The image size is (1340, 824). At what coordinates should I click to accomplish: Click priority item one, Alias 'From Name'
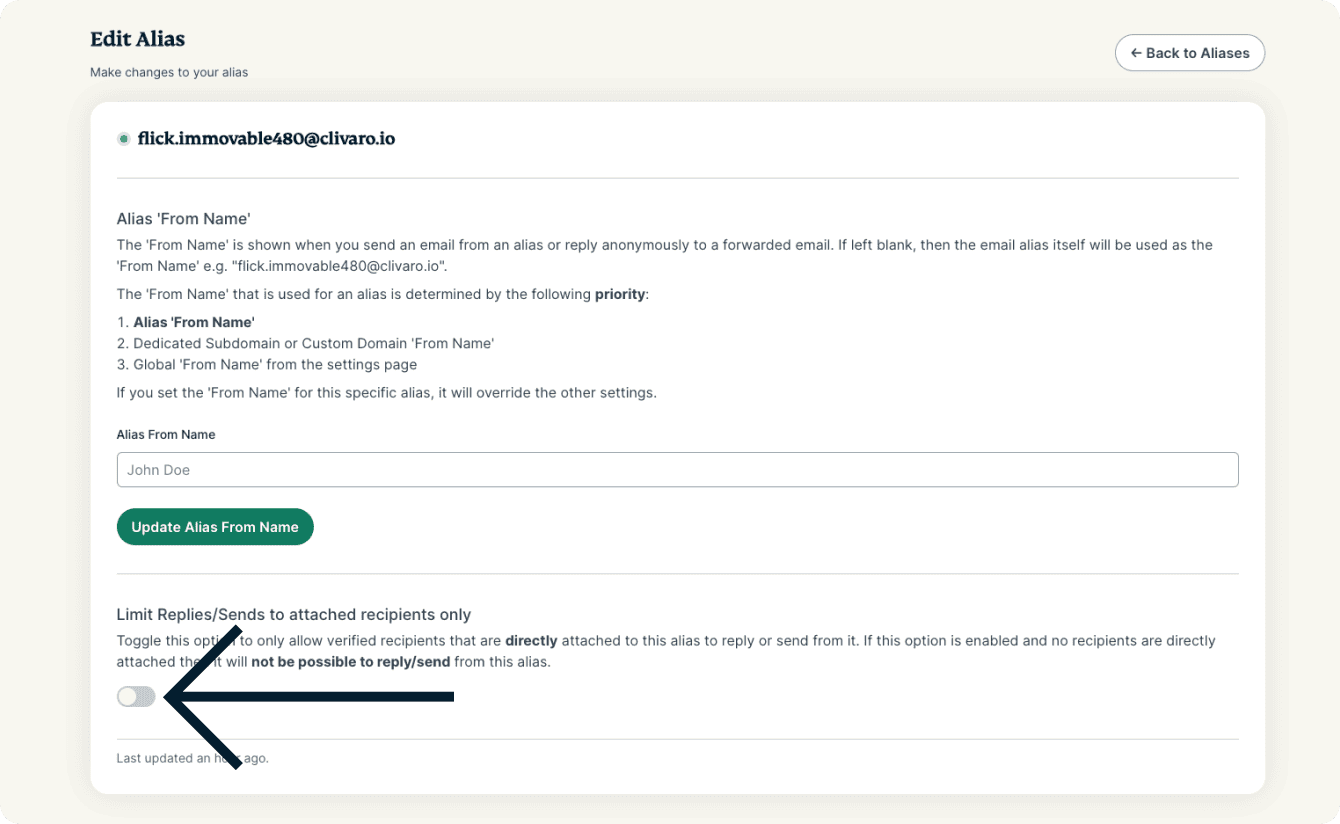pos(194,322)
